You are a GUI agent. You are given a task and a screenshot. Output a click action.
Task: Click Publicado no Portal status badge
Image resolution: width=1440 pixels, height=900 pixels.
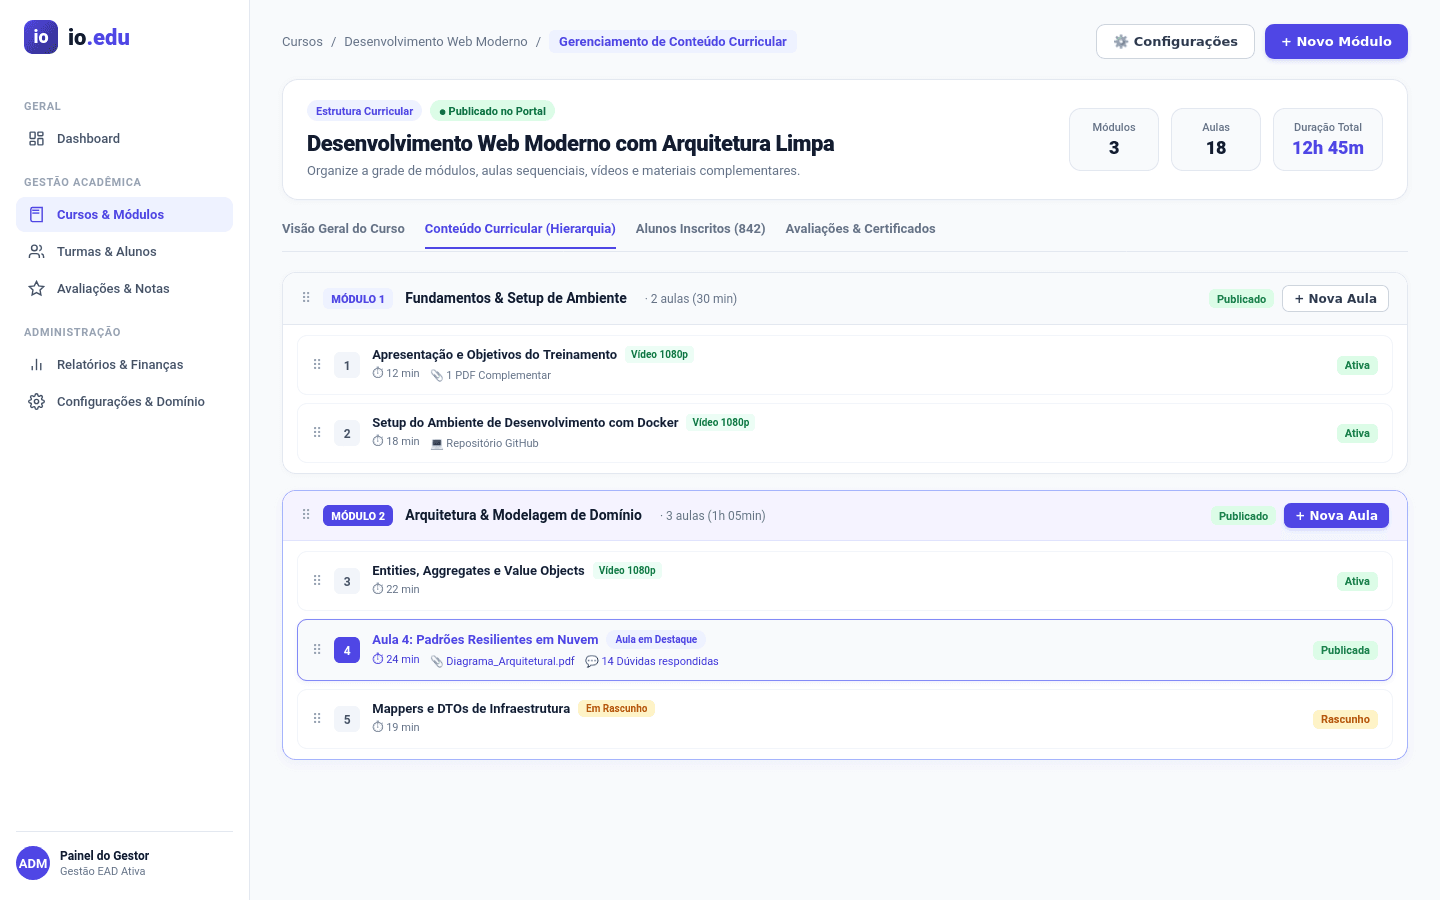tap(492, 111)
